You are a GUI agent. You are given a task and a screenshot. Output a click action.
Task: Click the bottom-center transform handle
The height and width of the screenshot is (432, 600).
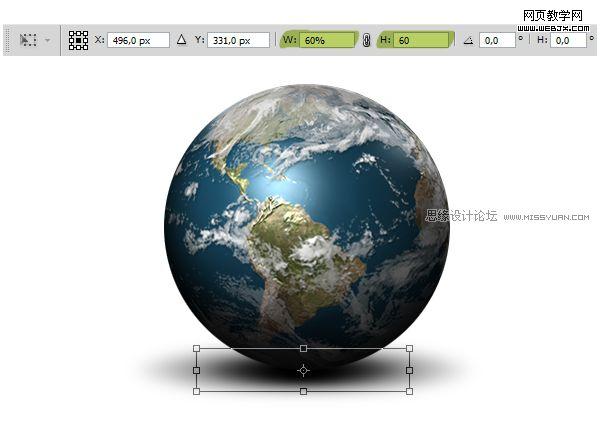point(303,391)
